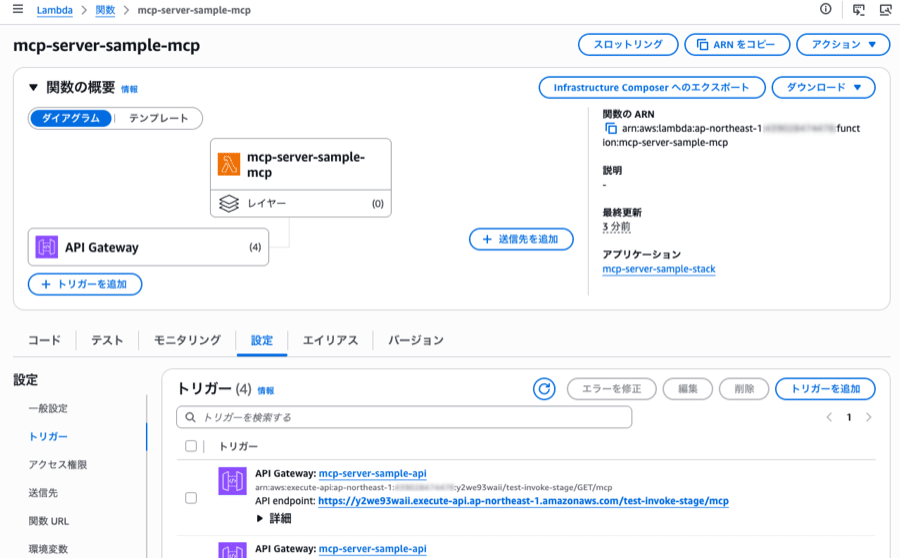The height and width of the screenshot is (558, 900).
Task: Go to next page of triggers
Action: [868, 417]
